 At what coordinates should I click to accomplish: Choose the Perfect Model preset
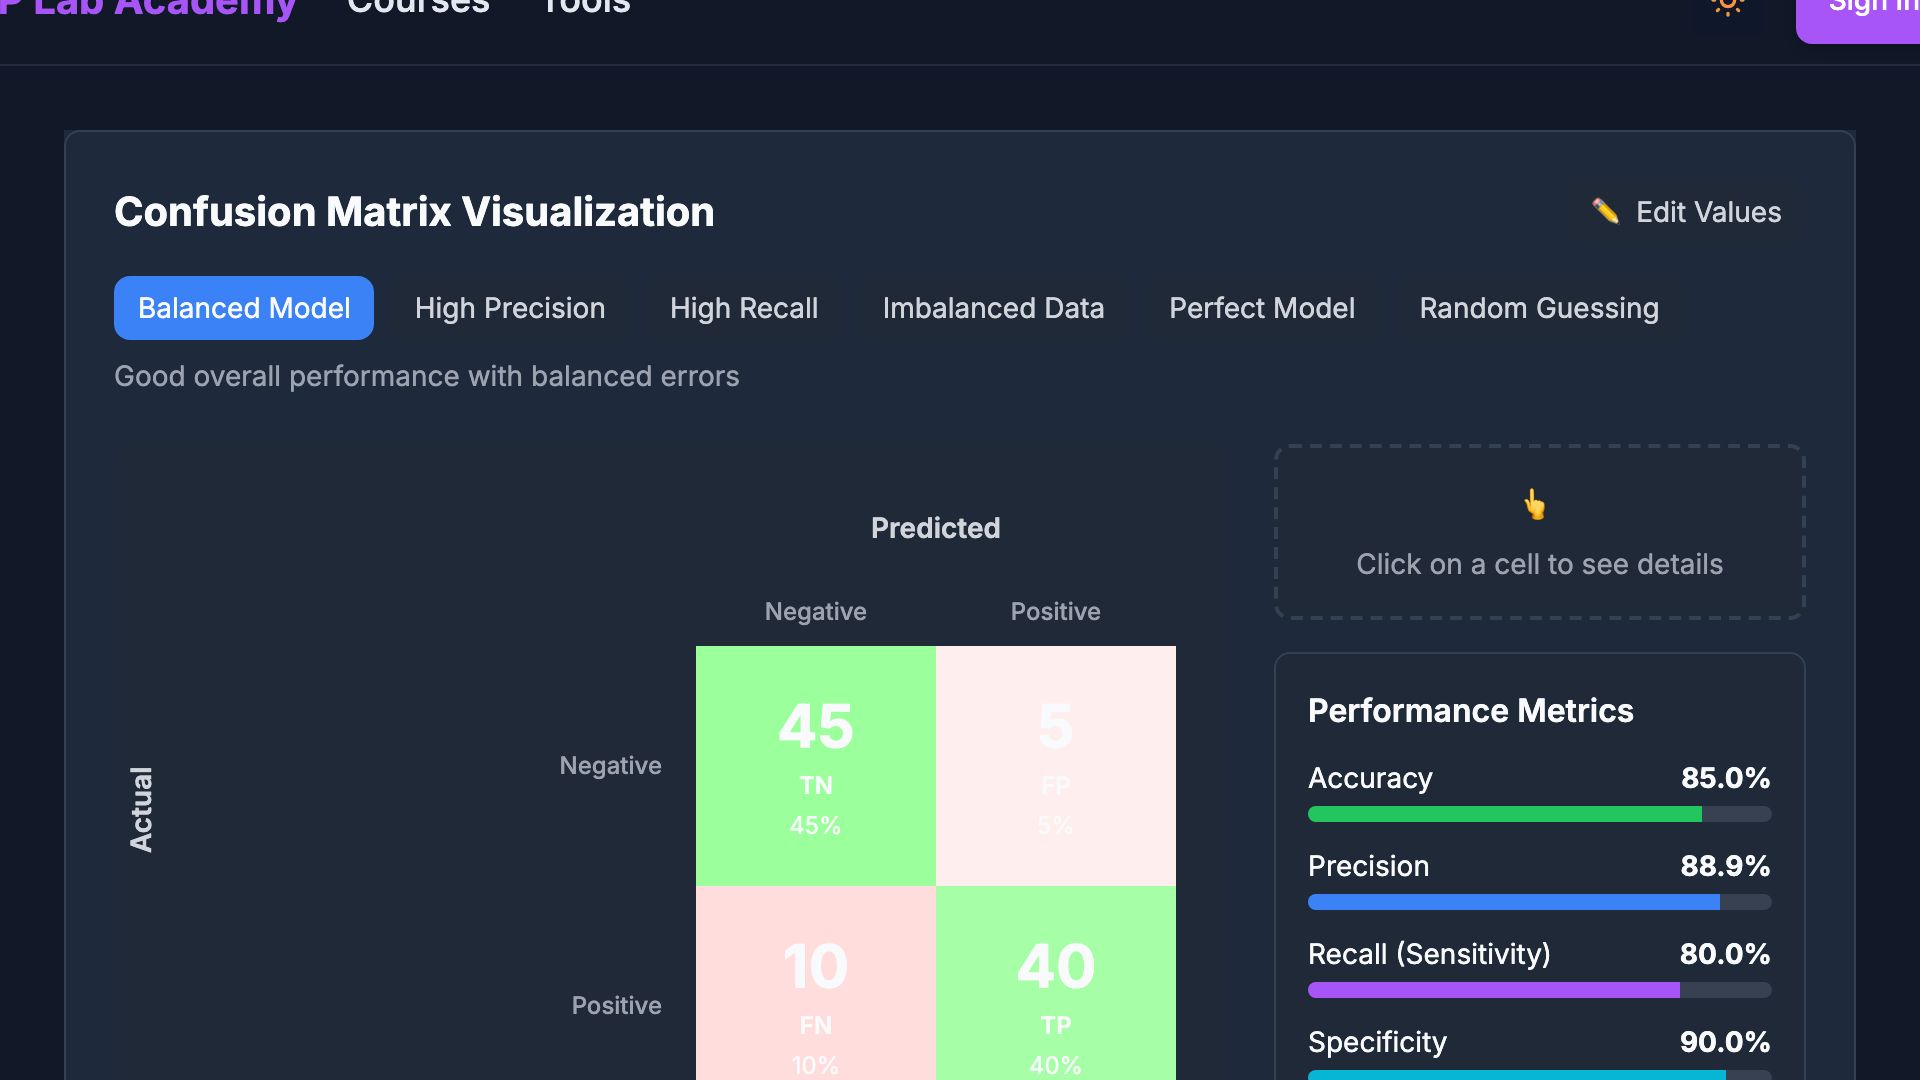point(1262,308)
